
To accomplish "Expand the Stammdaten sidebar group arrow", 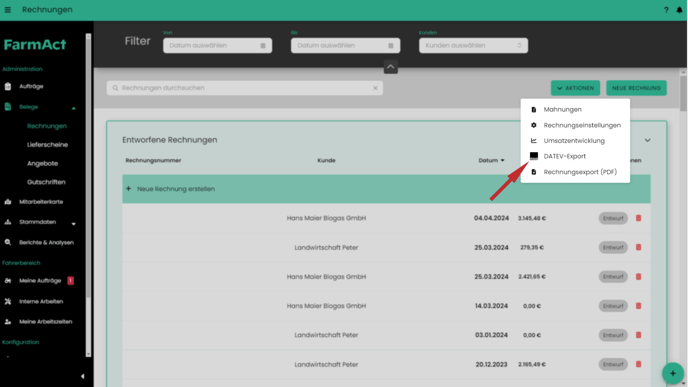I will [73, 224].
